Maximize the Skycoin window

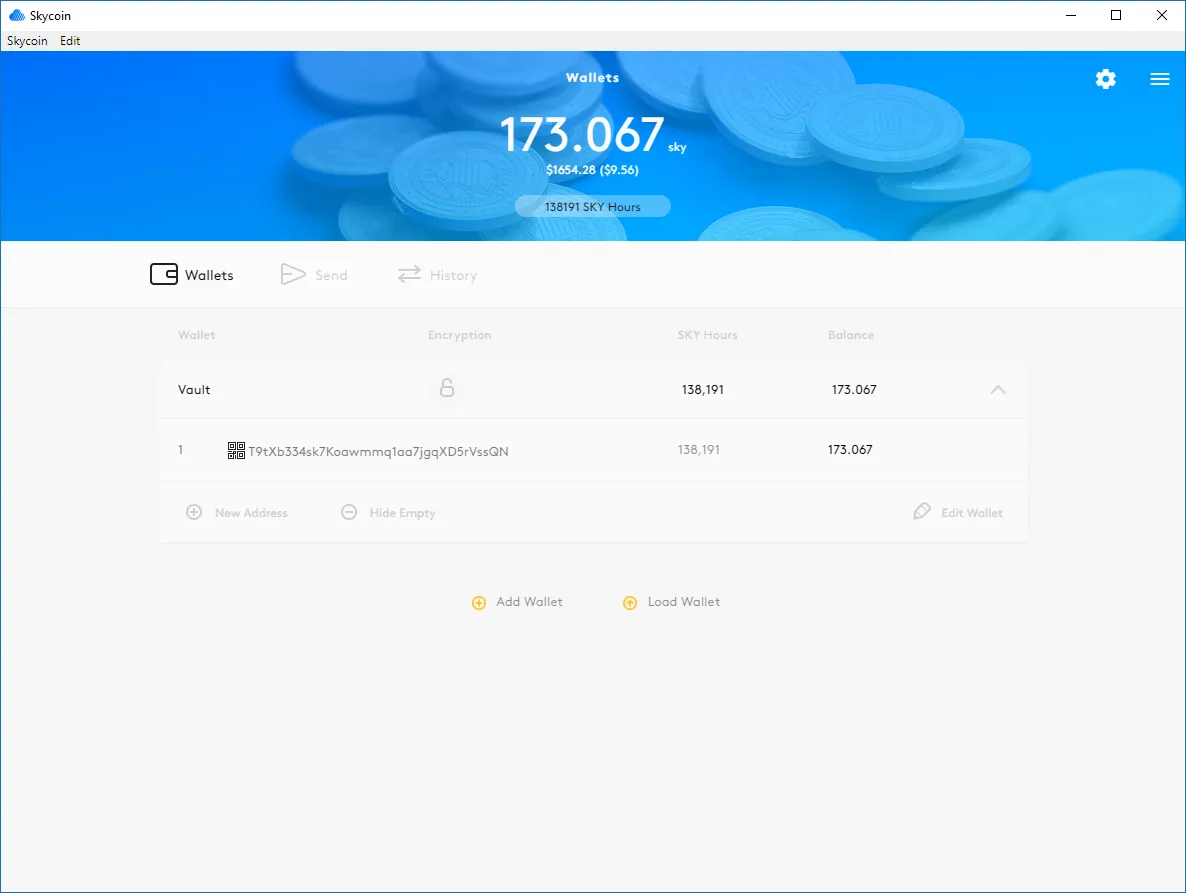(x=1116, y=15)
